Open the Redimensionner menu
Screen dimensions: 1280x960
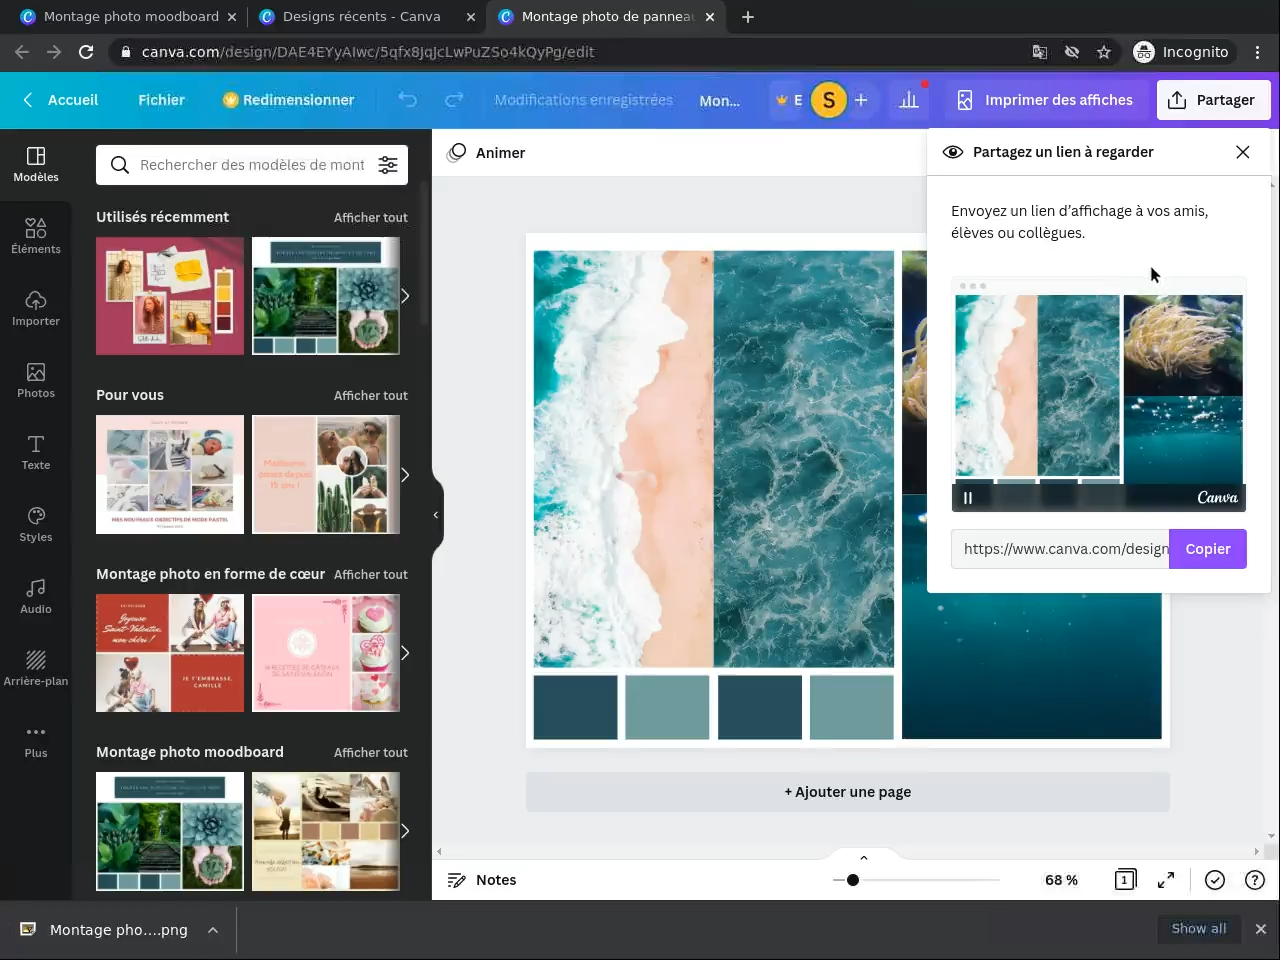coord(288,100)
